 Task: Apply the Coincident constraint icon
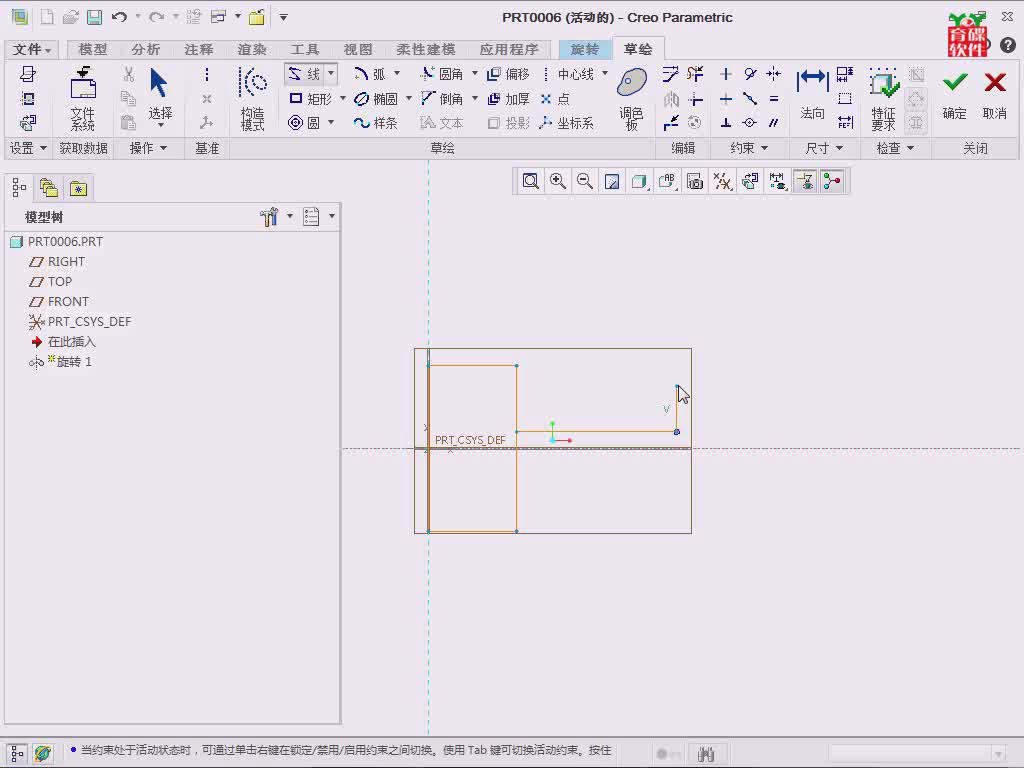tap(750, 123)
